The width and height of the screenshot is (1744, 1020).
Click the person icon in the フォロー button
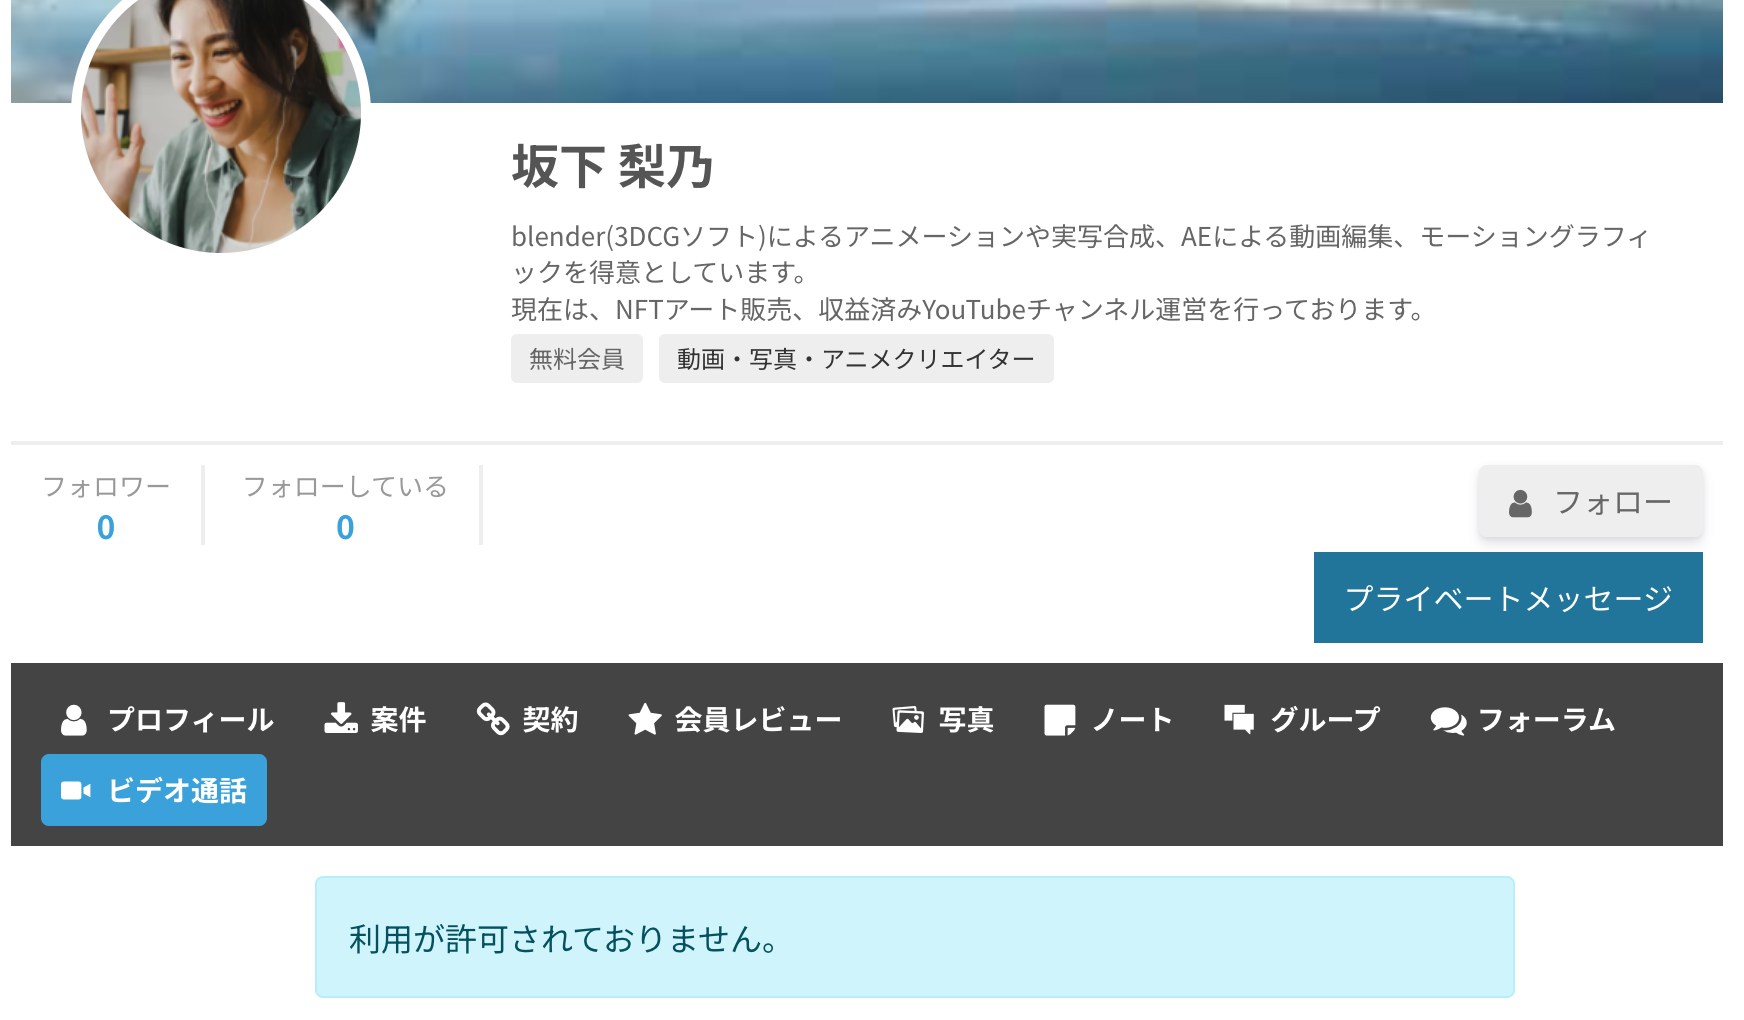(1520, 503)
